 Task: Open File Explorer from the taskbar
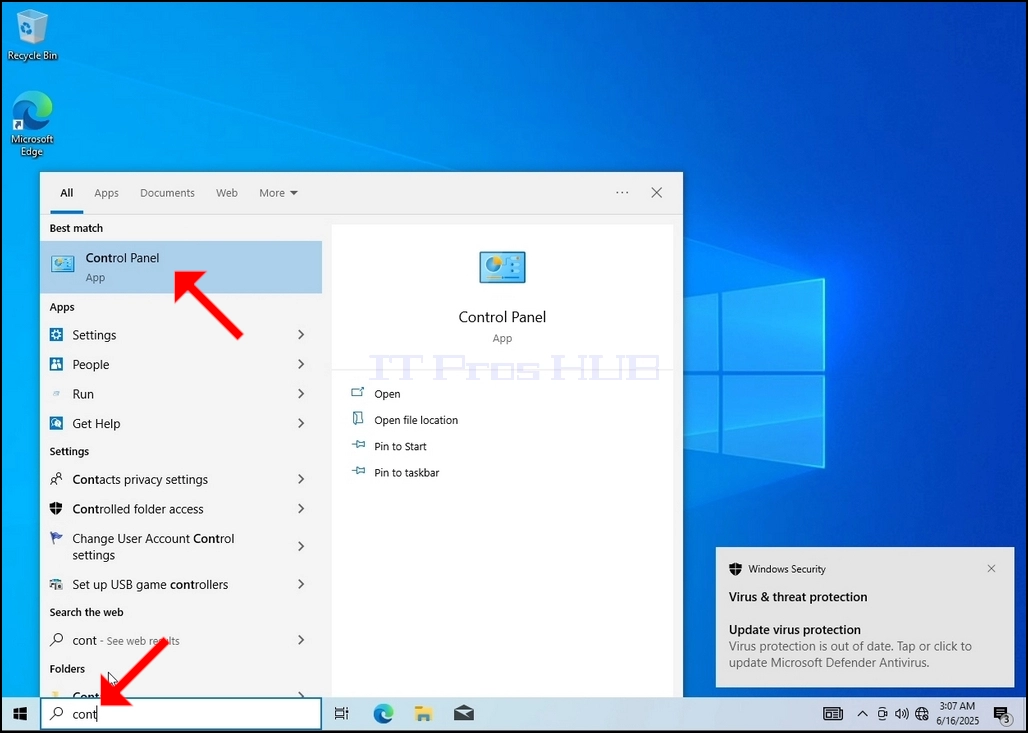click(424, 713)
